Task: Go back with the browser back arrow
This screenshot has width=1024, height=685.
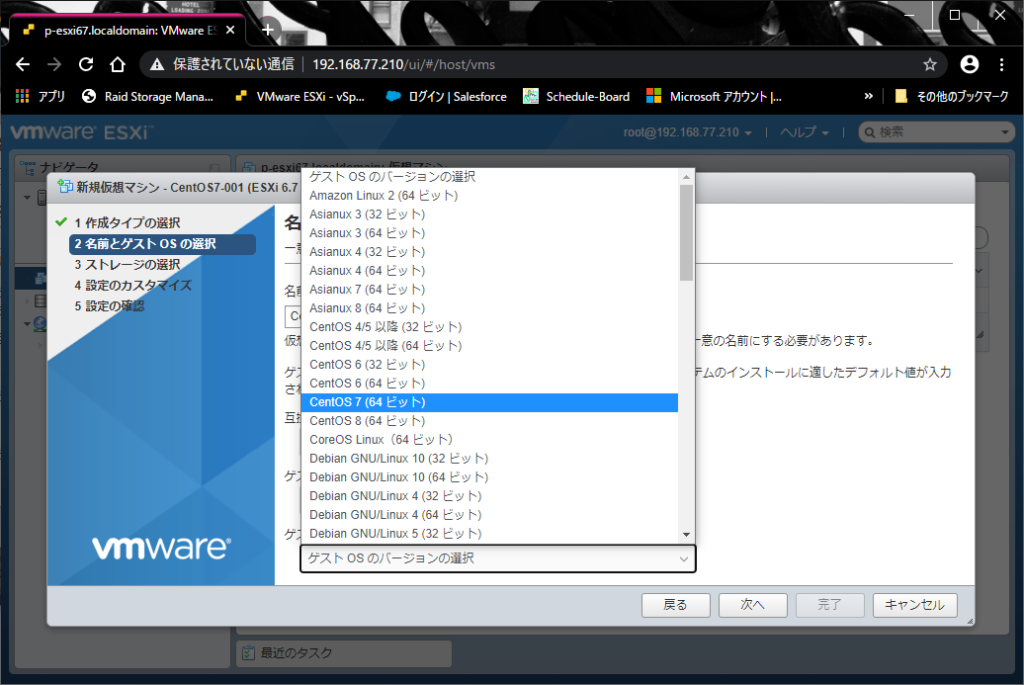Action: pos(23,64)
